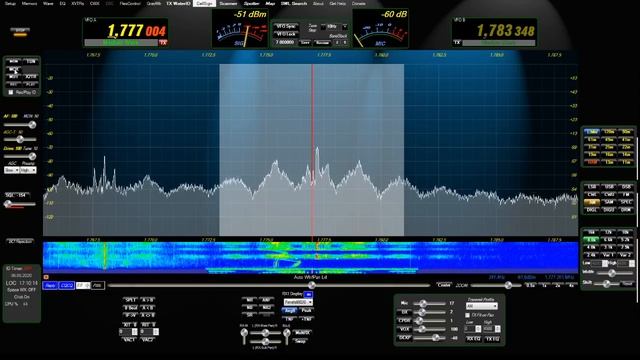The height and width of the screenshot is (360, 640).
Task: Adjust the Zoom slider
Action: tap(495, 285)
